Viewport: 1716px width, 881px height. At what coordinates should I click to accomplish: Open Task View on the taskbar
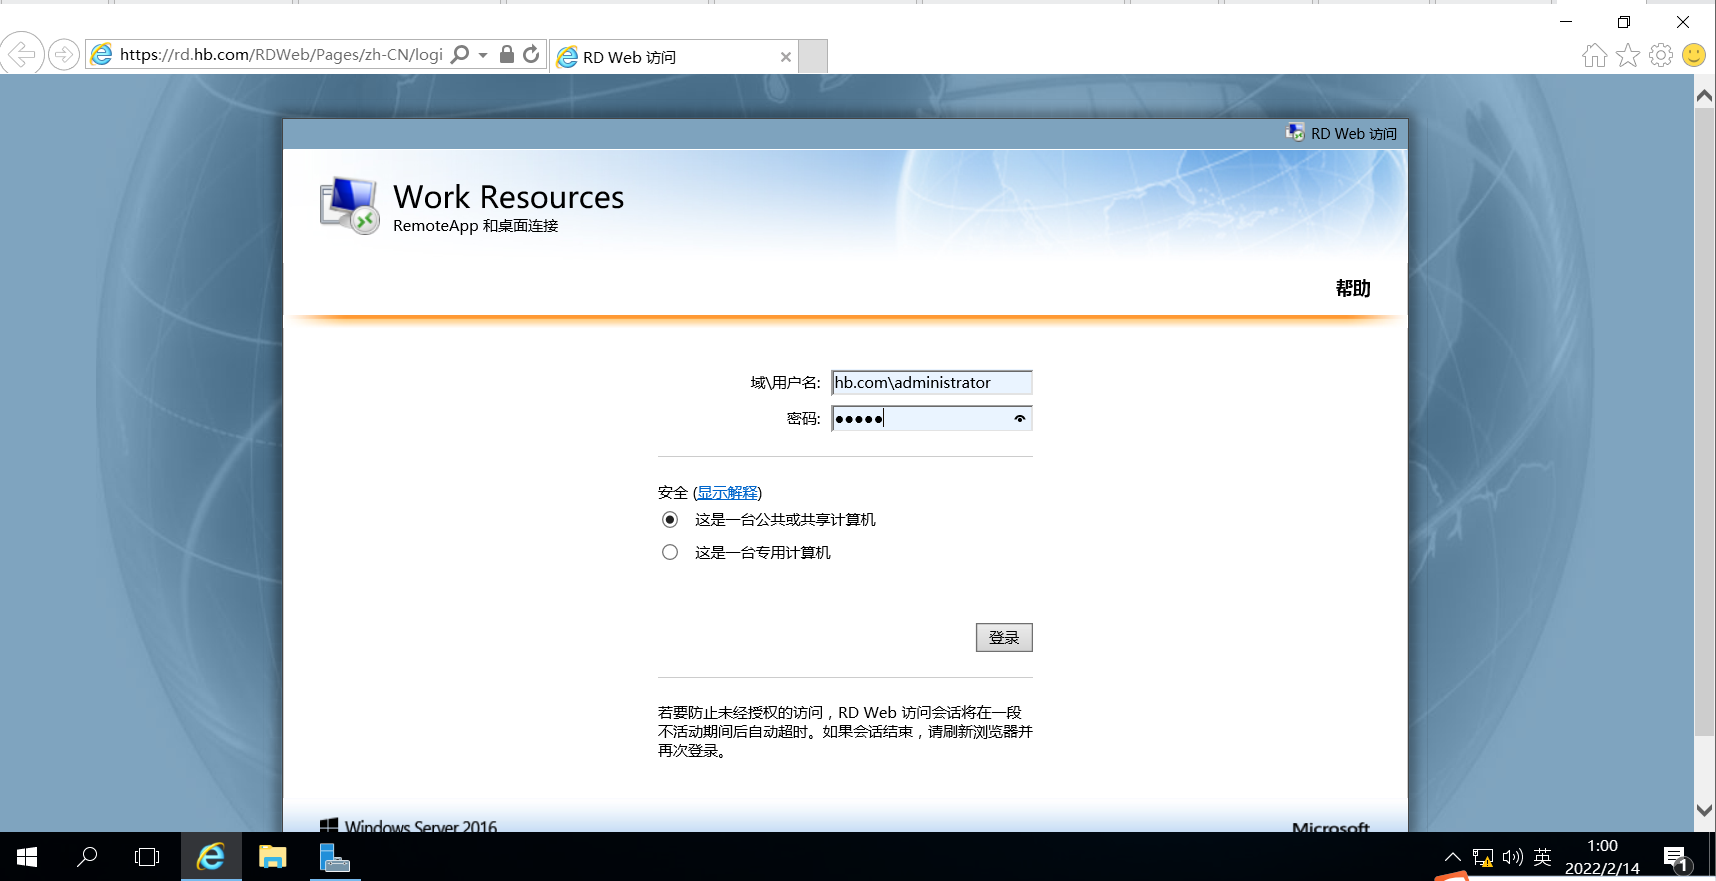point(147,857)
